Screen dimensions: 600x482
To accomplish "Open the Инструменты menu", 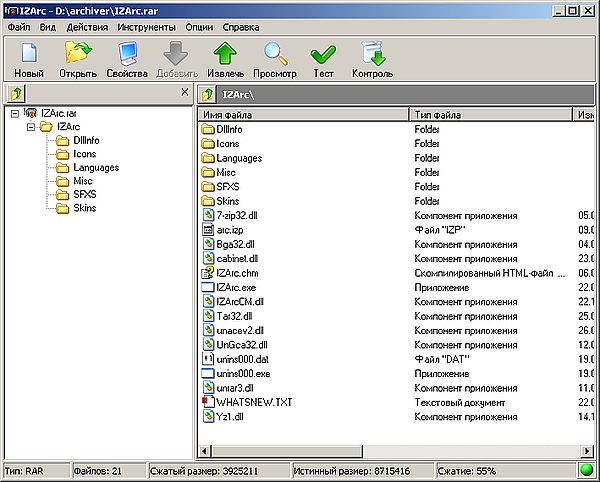I will coord(147,28).
